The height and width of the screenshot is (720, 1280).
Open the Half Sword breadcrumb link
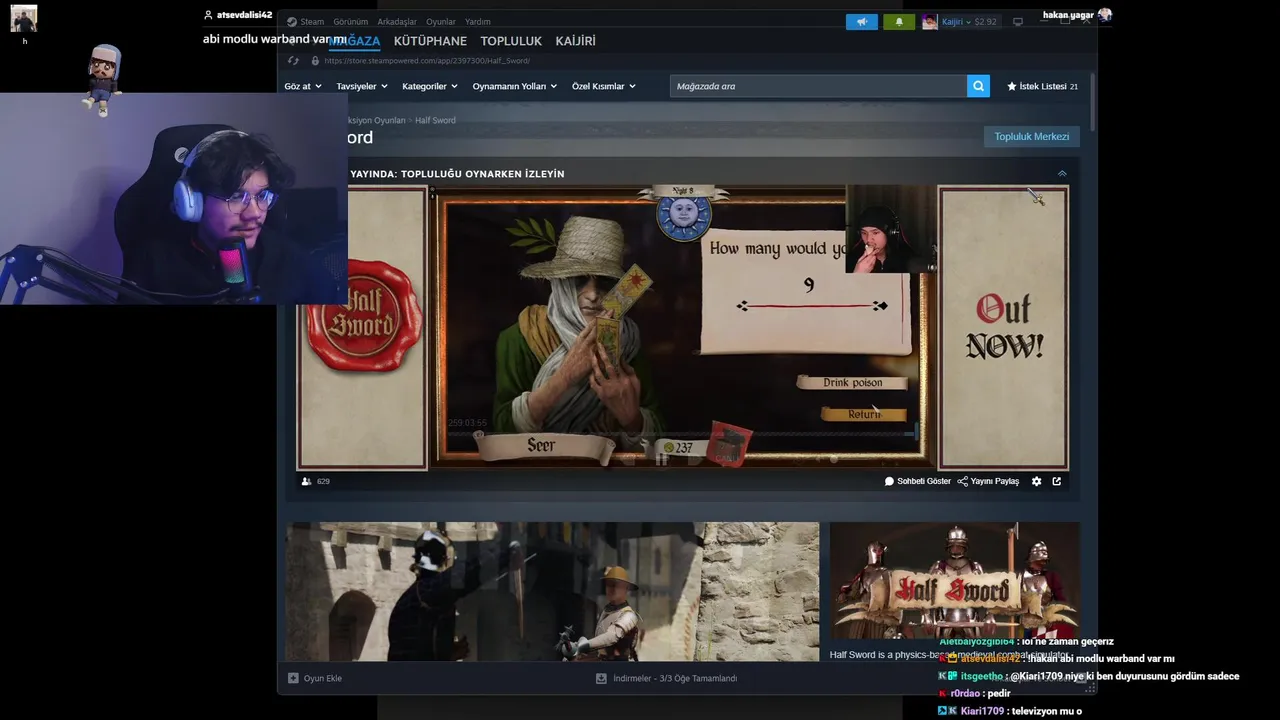(435, 120)
